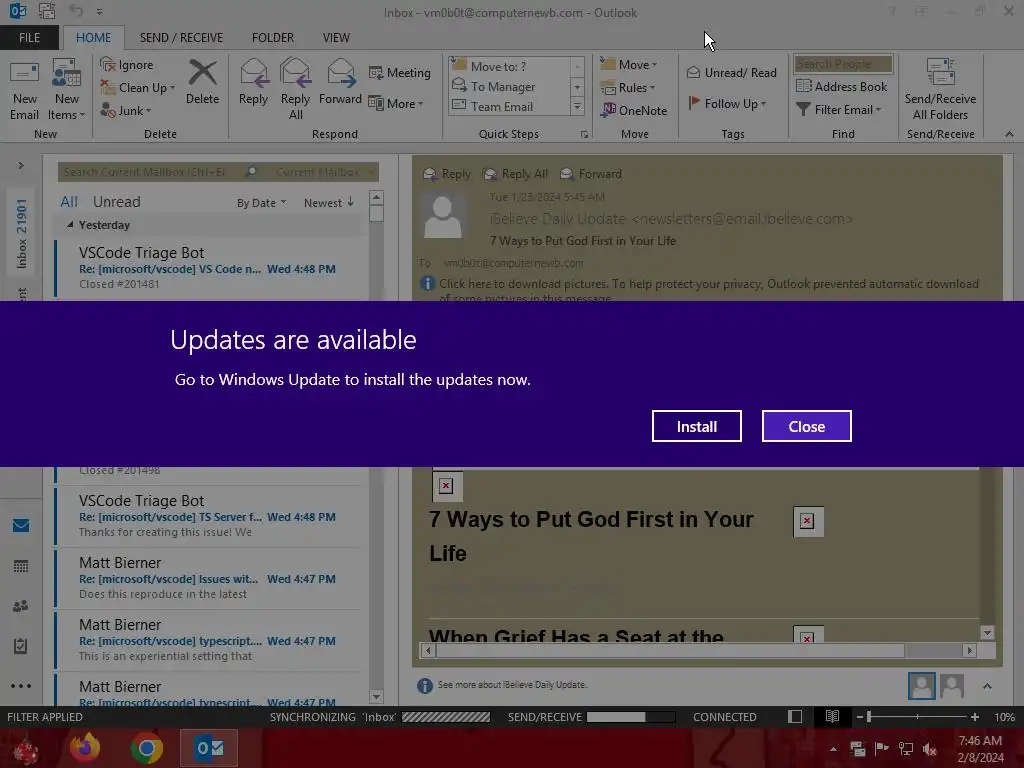Open Mail view in the navigation bar
1024x768 pixels.
click(21, 526)
